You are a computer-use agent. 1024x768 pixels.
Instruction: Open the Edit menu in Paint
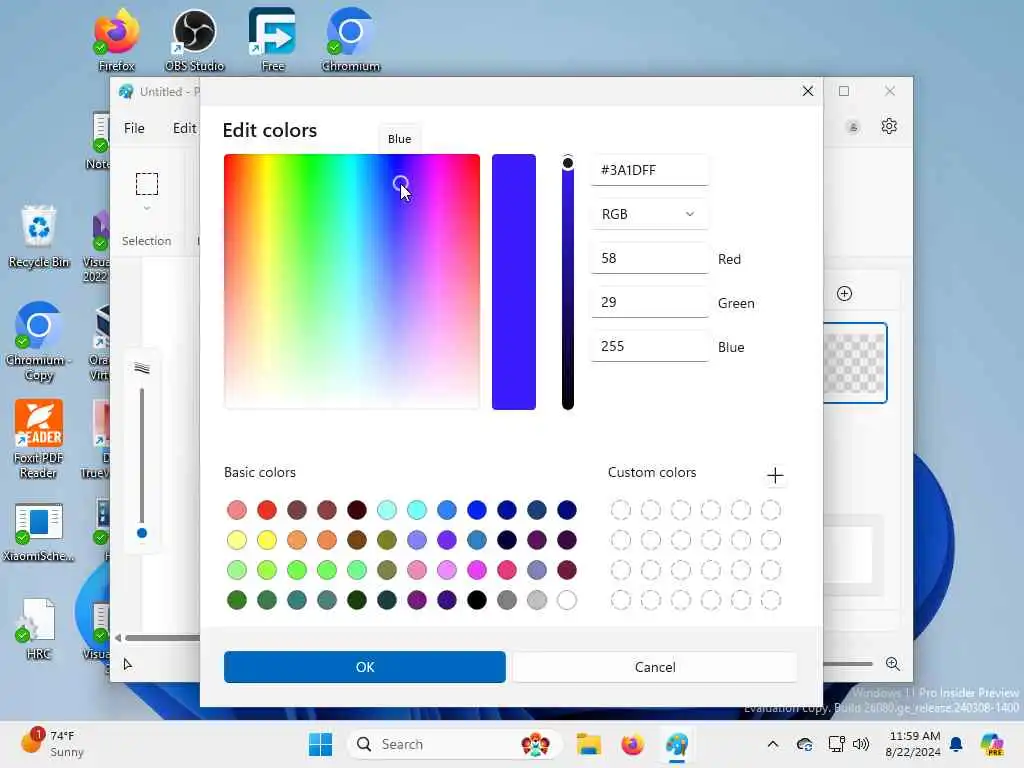tap(185, 128)
